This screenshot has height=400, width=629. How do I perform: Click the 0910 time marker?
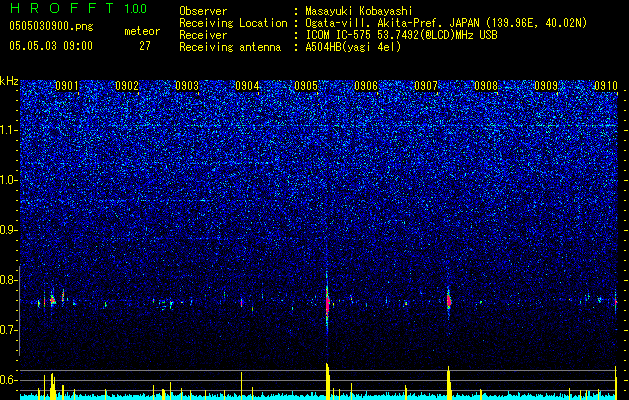click(x=606, y=86)
